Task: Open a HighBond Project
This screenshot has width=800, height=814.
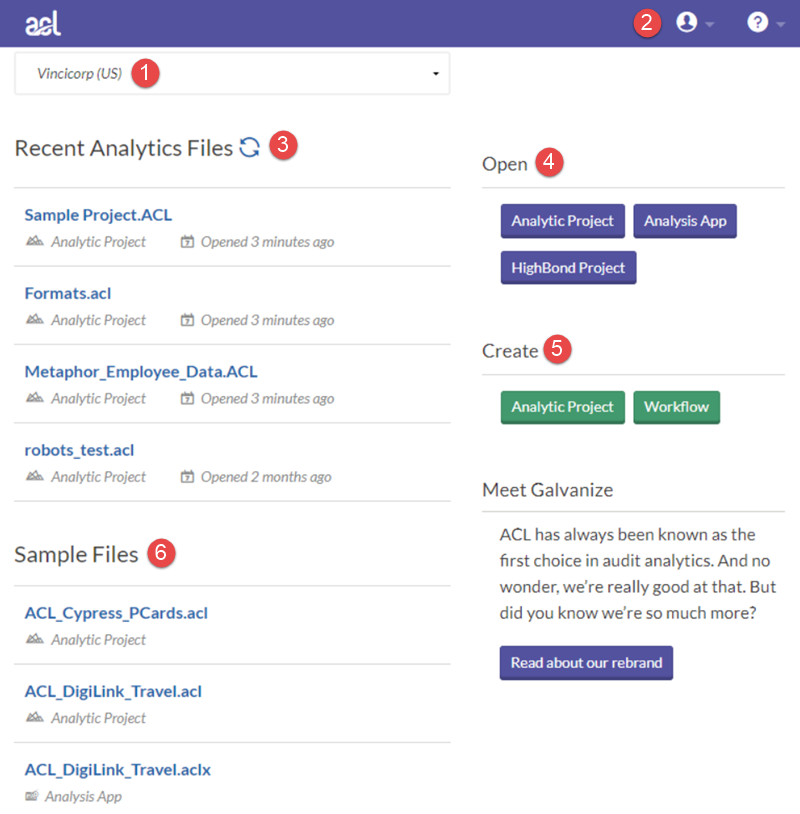Action: pyautogui.click(x=568, y=268)
